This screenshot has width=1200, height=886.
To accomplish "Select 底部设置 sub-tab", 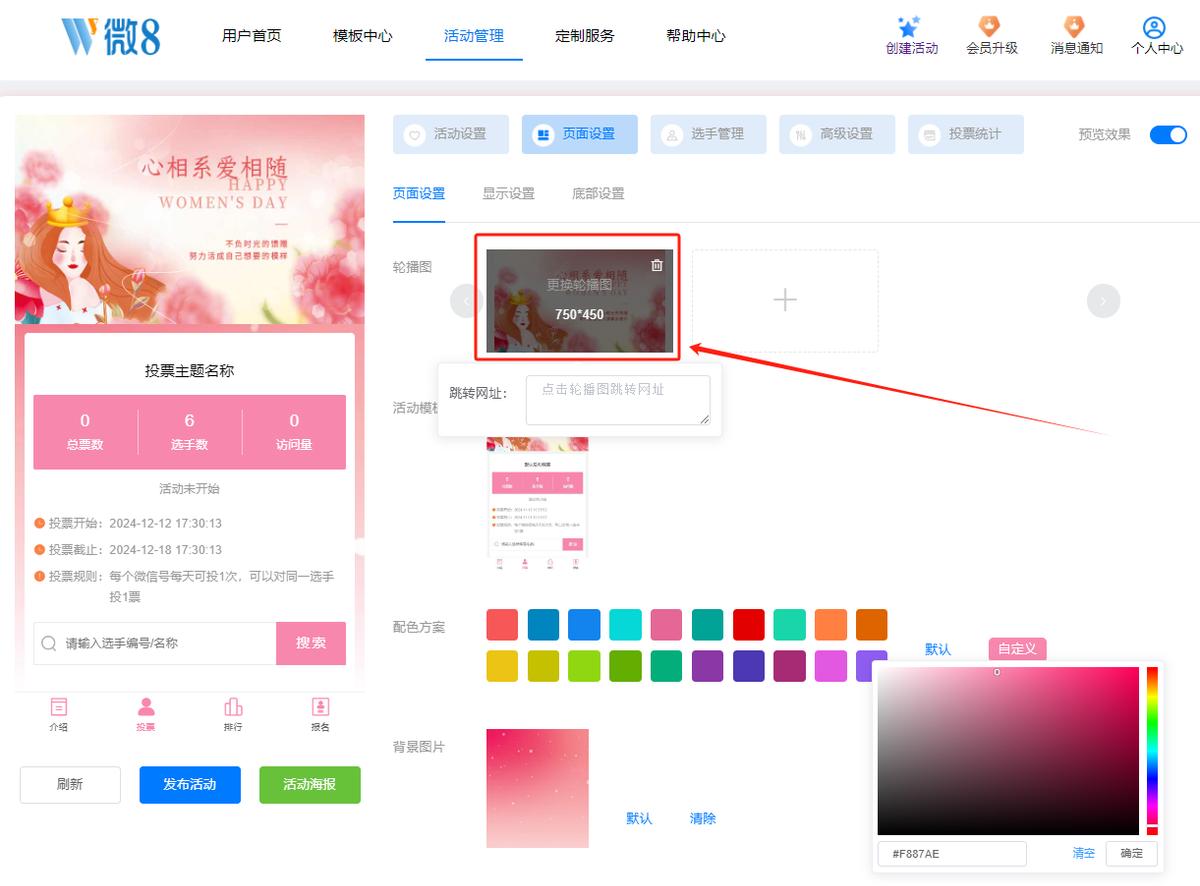I will click(x=598, y=194).
